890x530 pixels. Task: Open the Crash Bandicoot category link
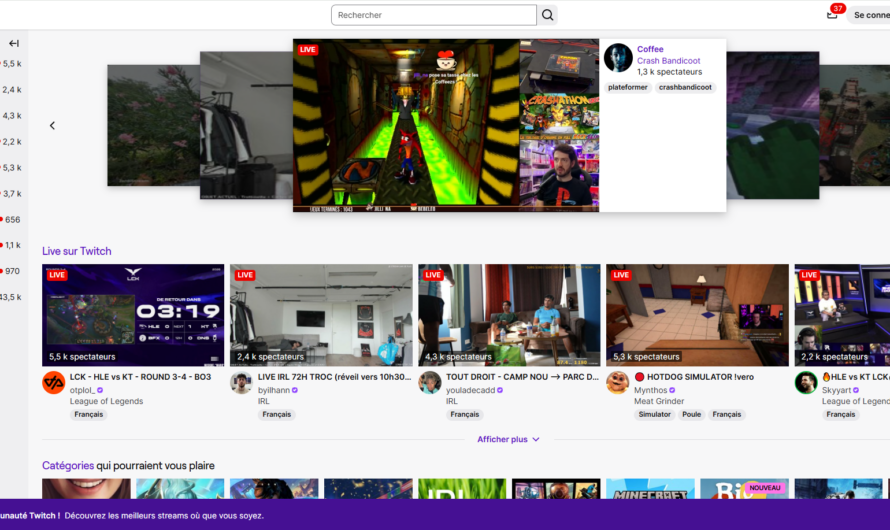(668, 61)
